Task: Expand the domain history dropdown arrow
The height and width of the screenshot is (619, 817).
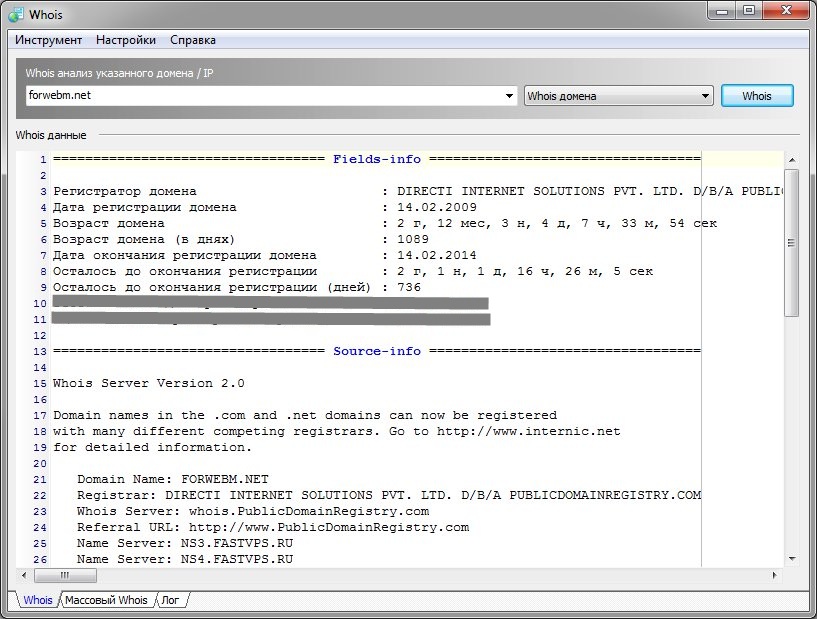Action: click(x=510, y=96)
